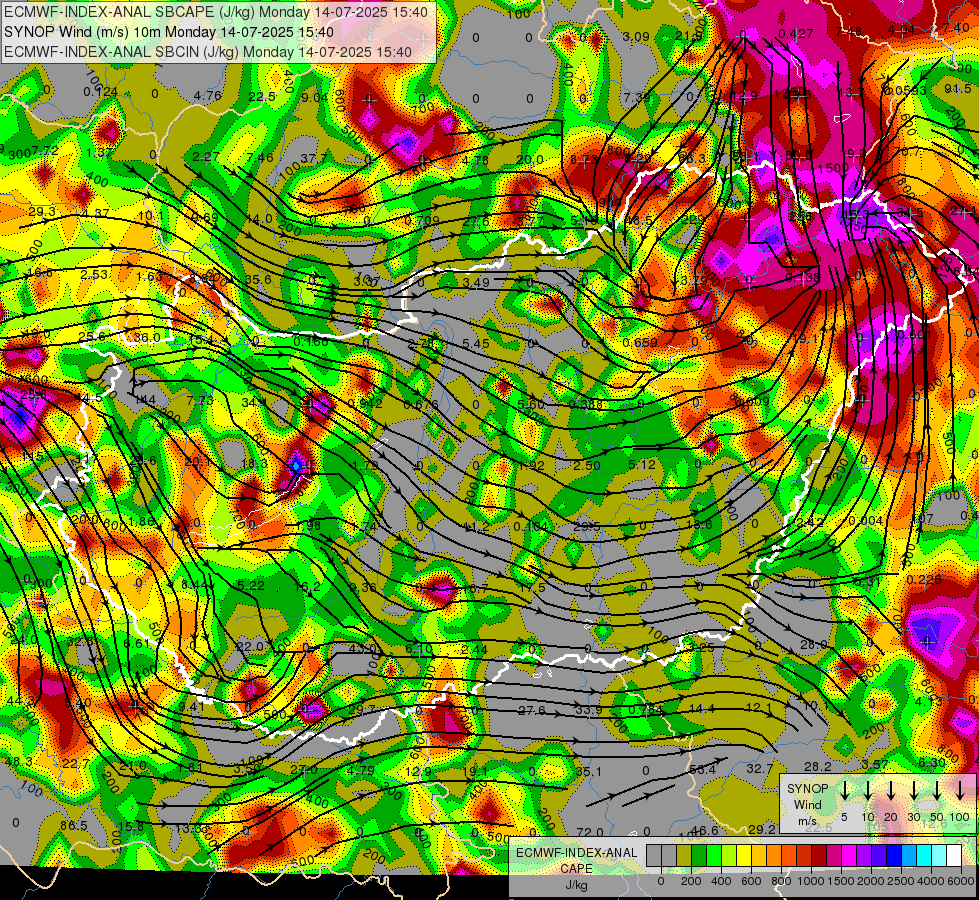This screenshot has height=900, width=979.
Task: Click the station value '29.3'
Action: coord(41,212)
